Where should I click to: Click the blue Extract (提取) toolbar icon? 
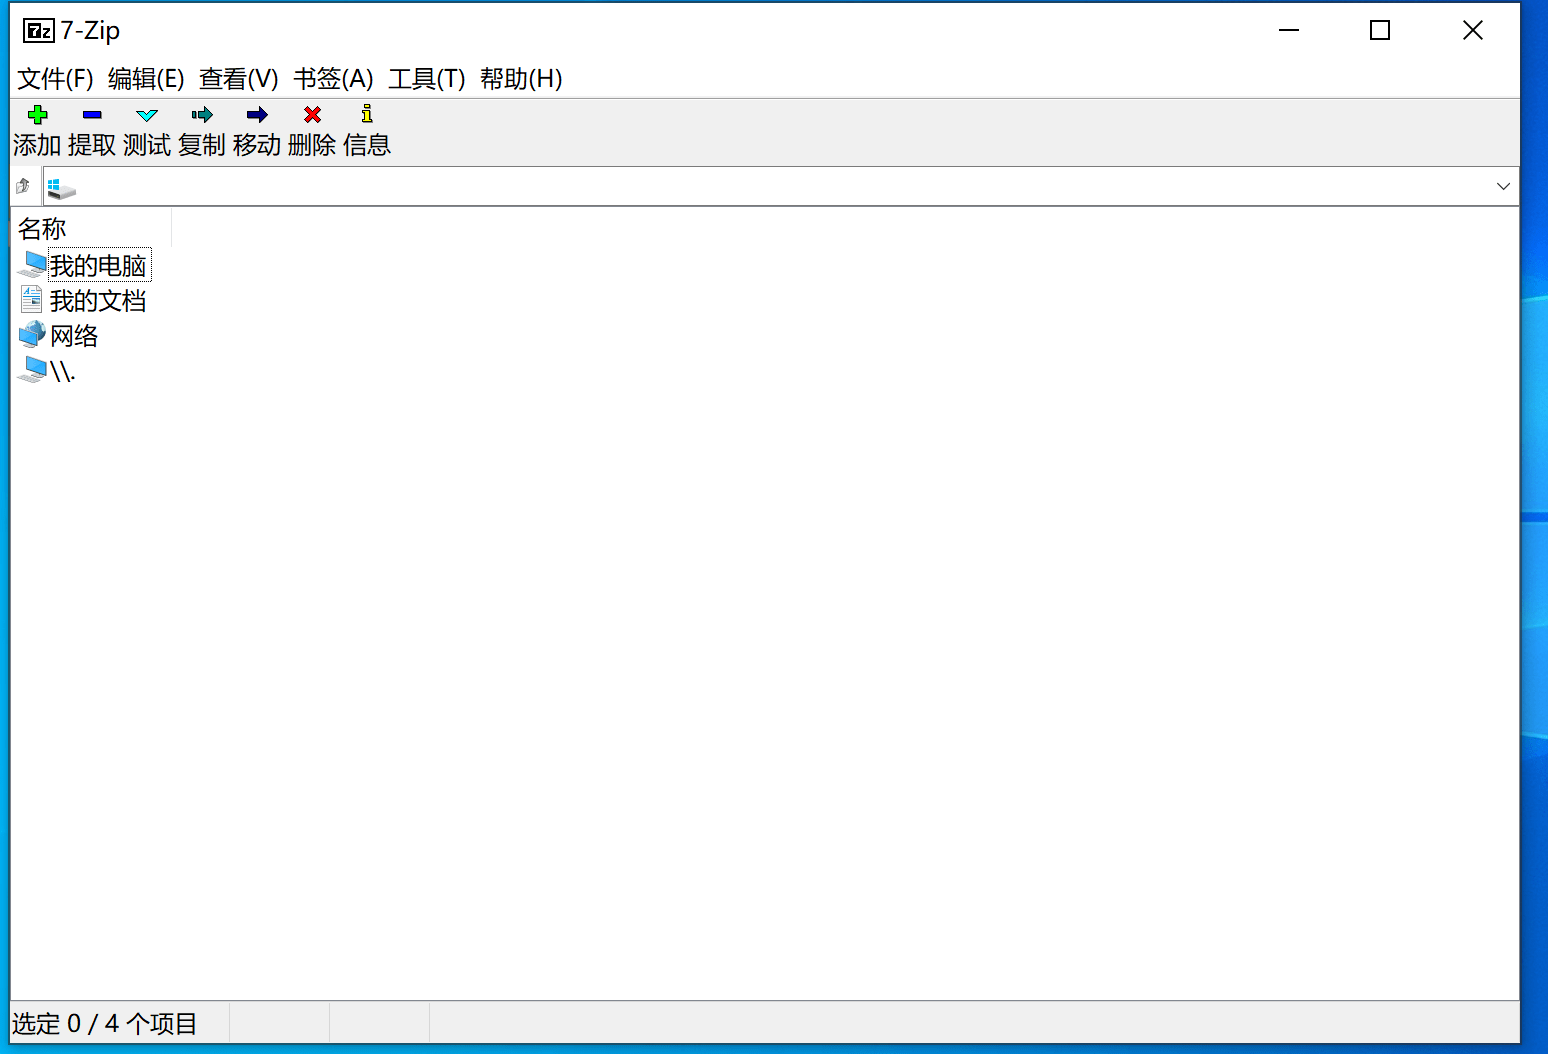coord(92,115)
